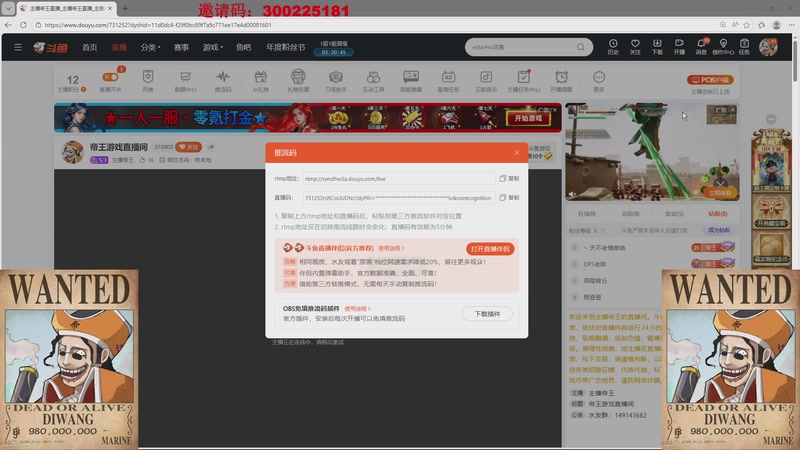The image size is (800, 450).
Task: Click the PC客户端 button
Action: pyautogui.click(x=710, y=80)
